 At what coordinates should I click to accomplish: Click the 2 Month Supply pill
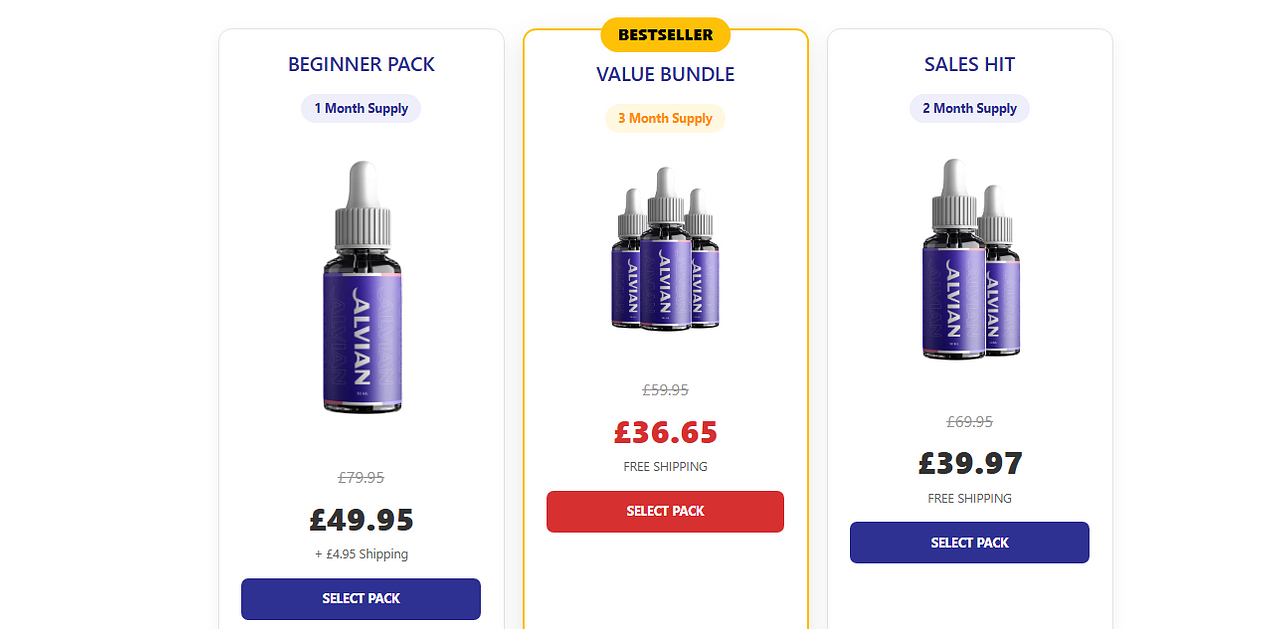pyautogui.click(x=969, y=108)
